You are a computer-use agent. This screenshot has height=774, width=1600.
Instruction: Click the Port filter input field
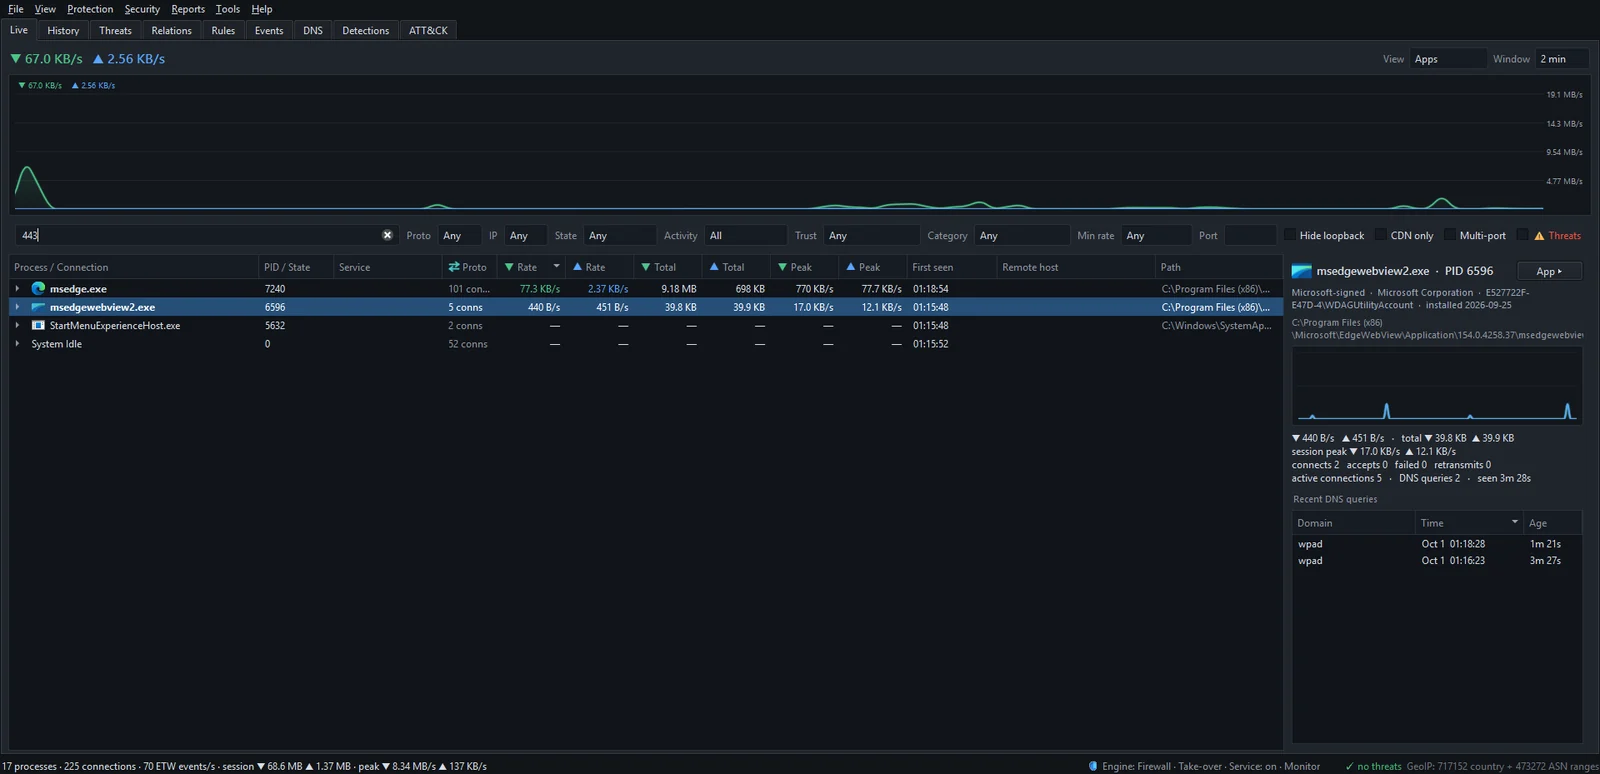coord(1249,235)
